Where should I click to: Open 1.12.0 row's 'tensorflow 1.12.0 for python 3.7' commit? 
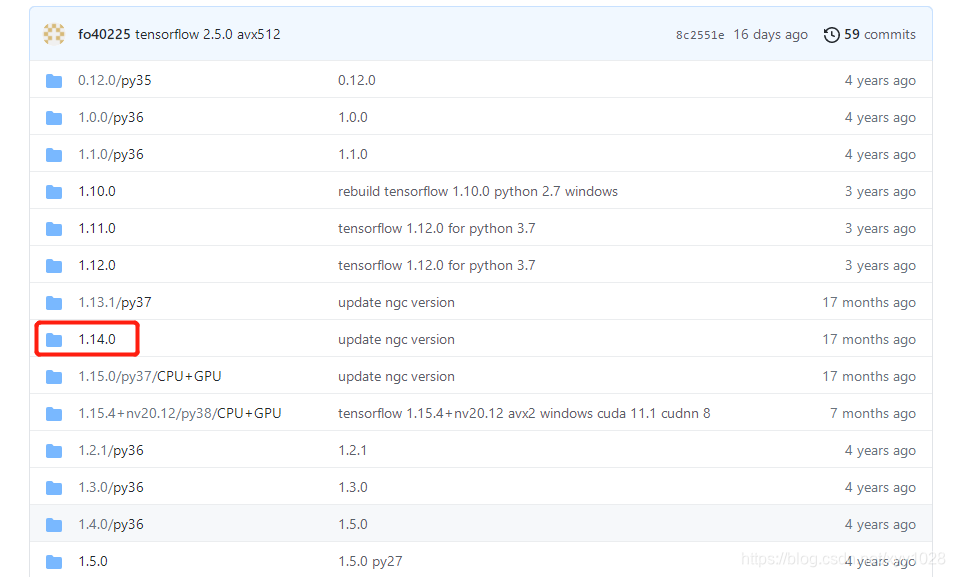[437, 266]
